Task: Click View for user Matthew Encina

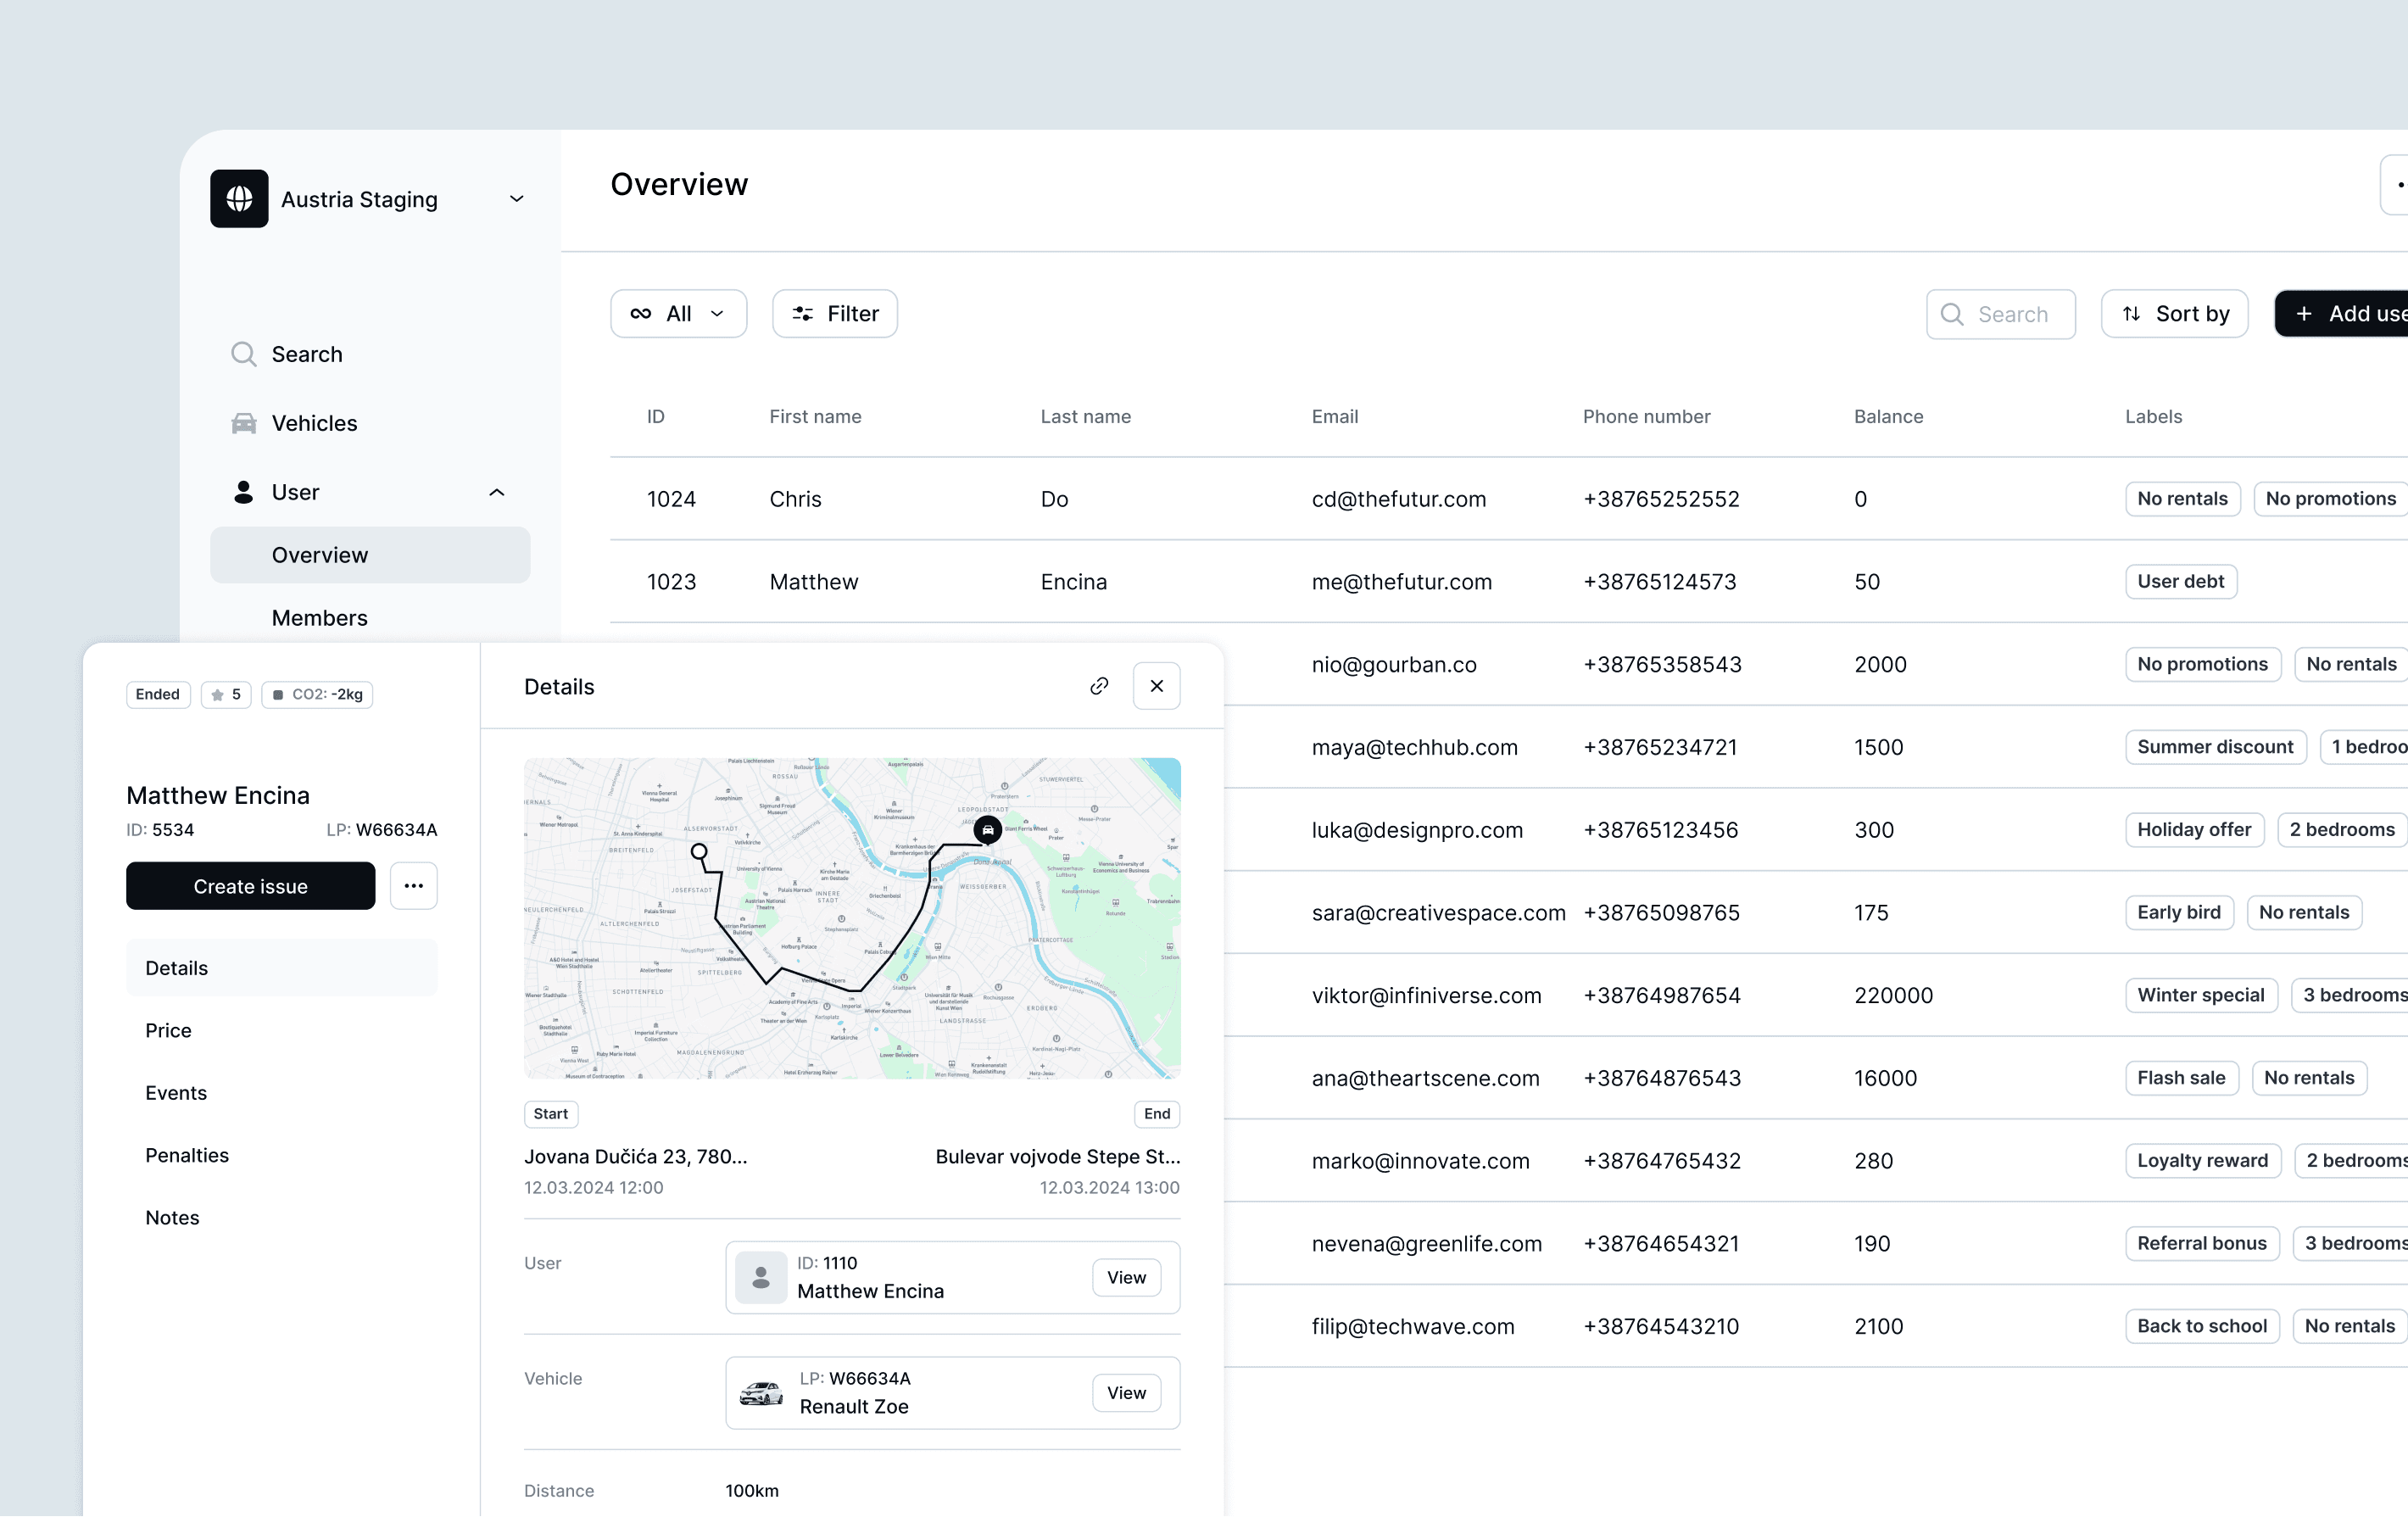Action: tap(1126, 1277)
